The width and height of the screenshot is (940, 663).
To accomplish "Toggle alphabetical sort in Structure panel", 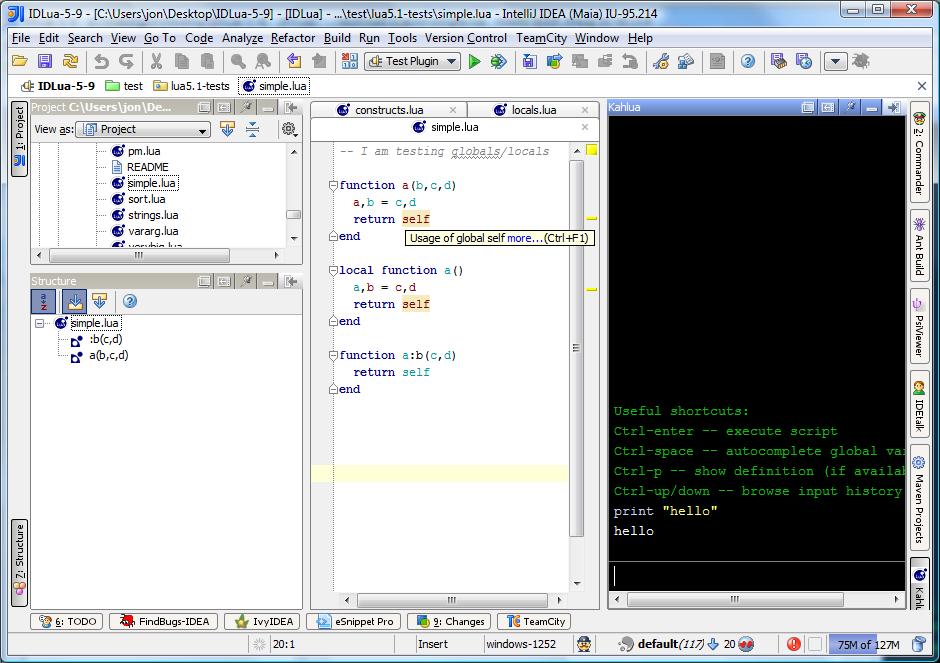I will (x=44, y=301).
